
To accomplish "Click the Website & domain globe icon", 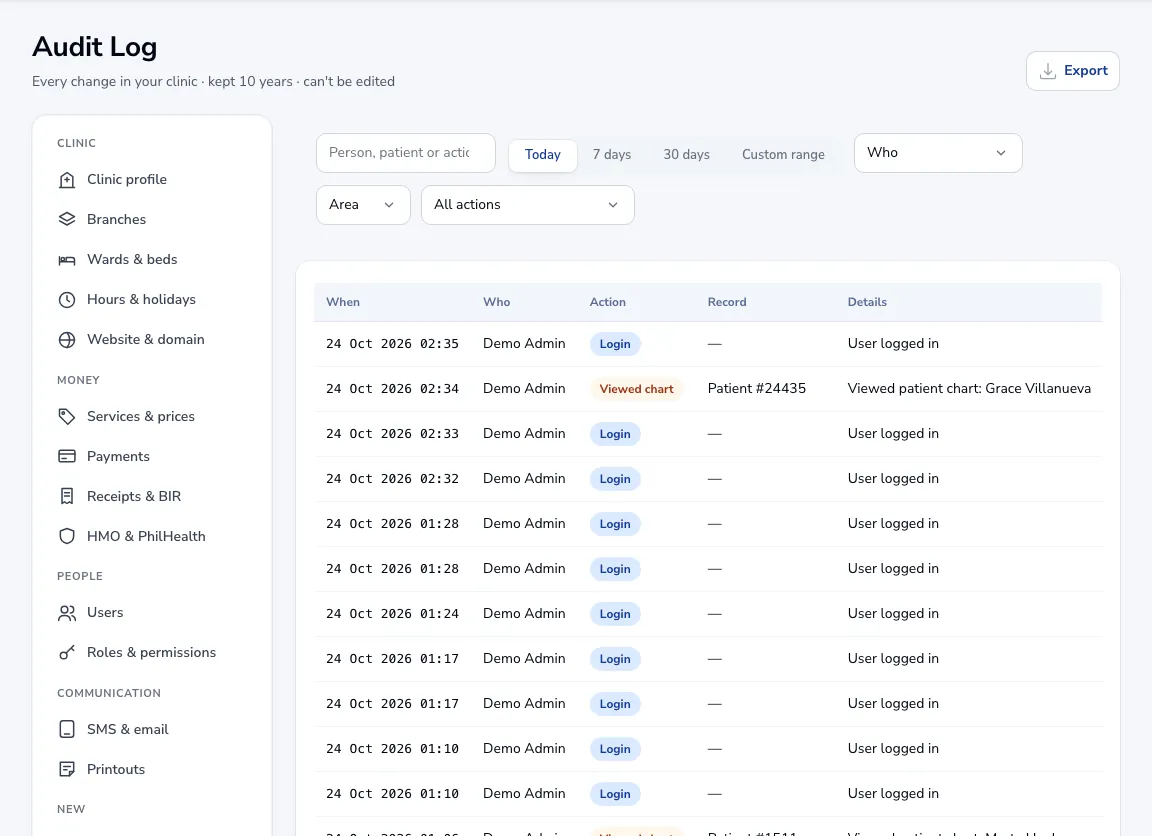I will click(67, 340).
